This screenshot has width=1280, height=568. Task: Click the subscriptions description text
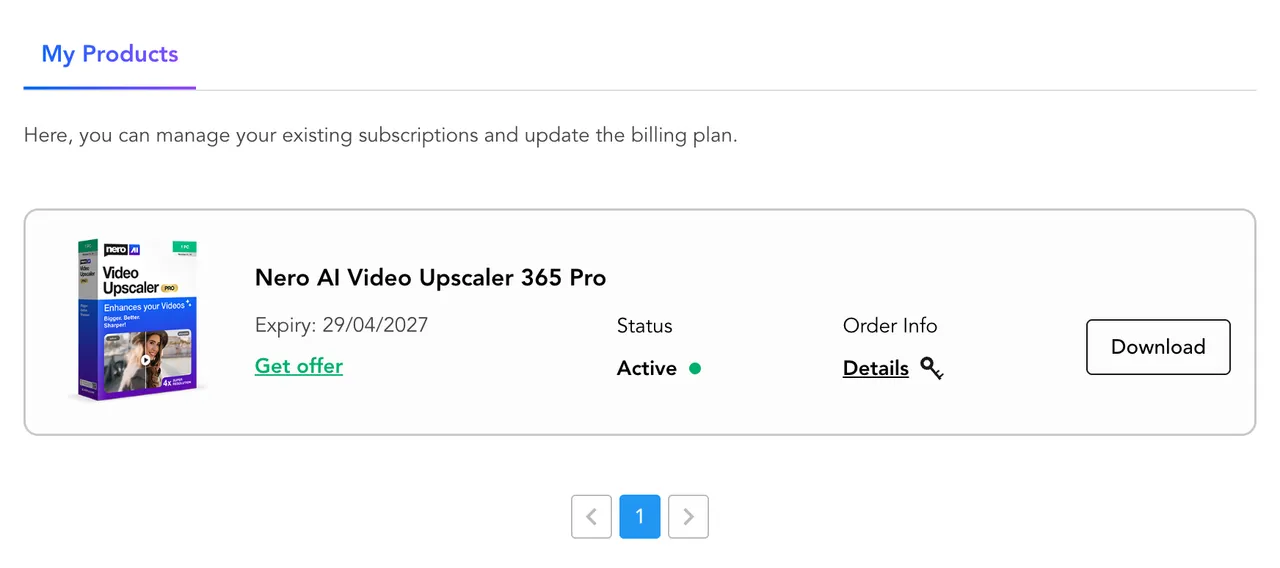(x=380, y=135)
